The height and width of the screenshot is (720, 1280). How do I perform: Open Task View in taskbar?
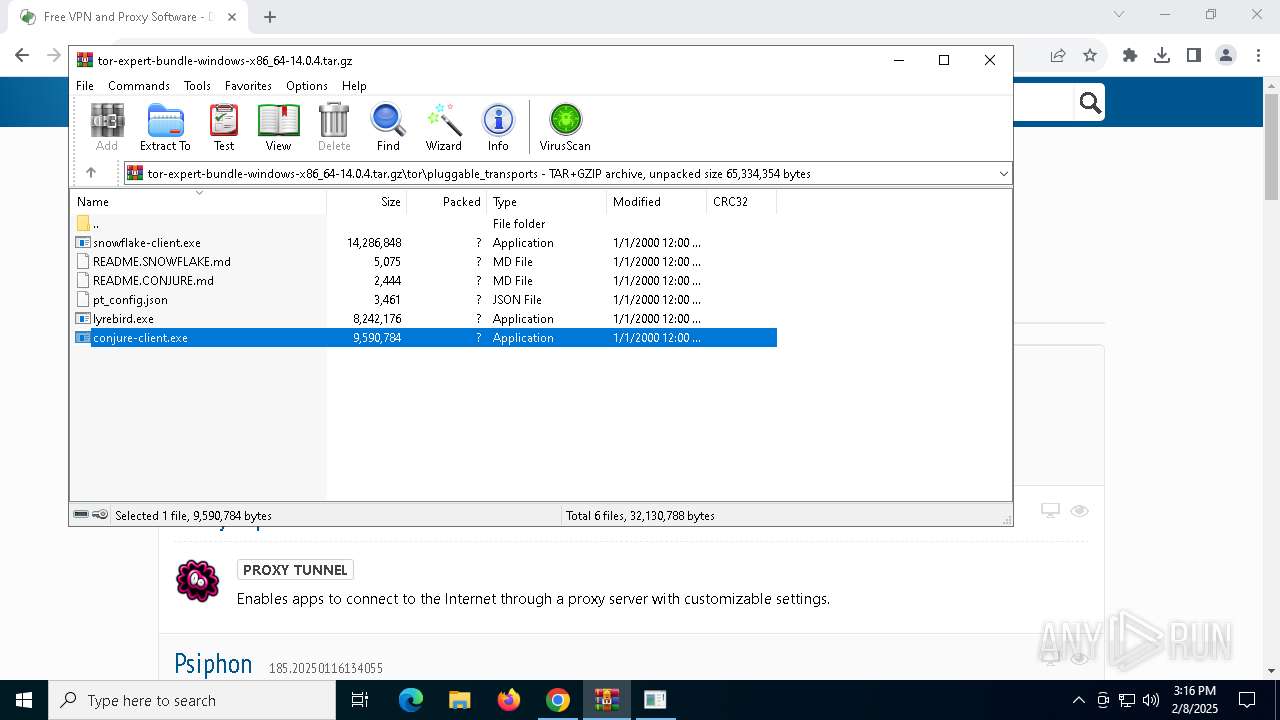(361, 700)
